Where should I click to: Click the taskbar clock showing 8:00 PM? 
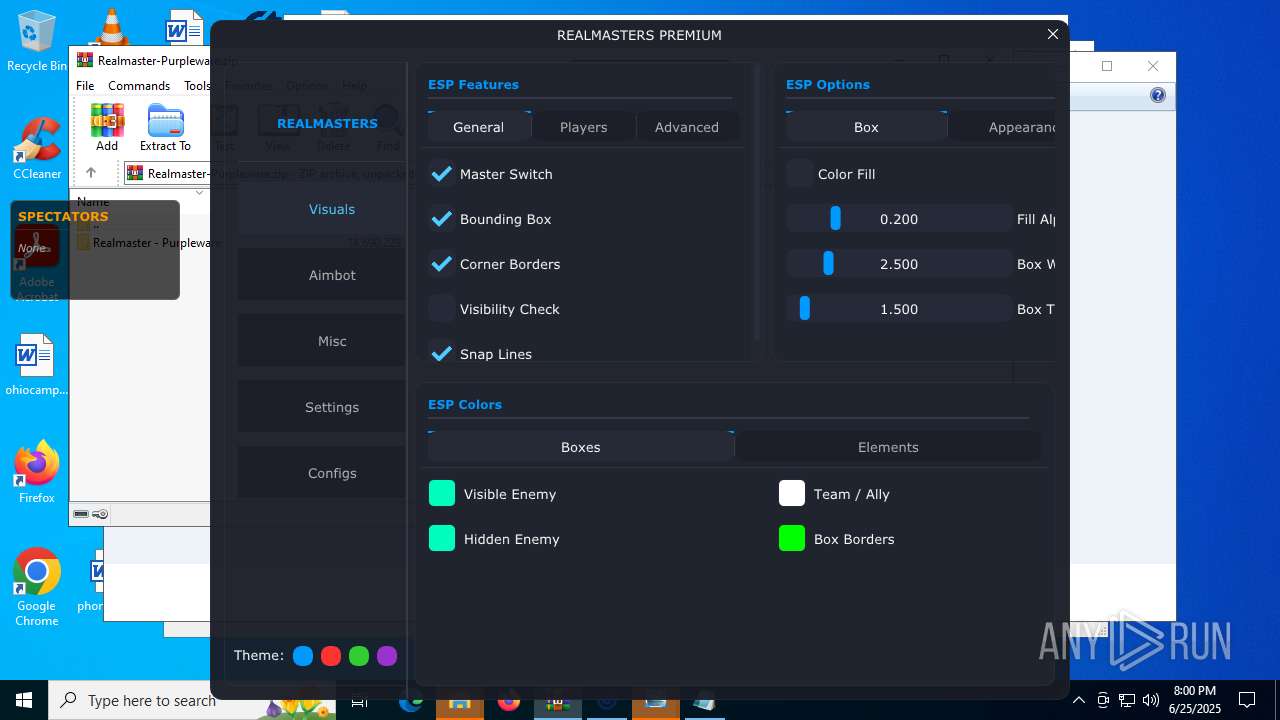click(x=1195, y=700)
